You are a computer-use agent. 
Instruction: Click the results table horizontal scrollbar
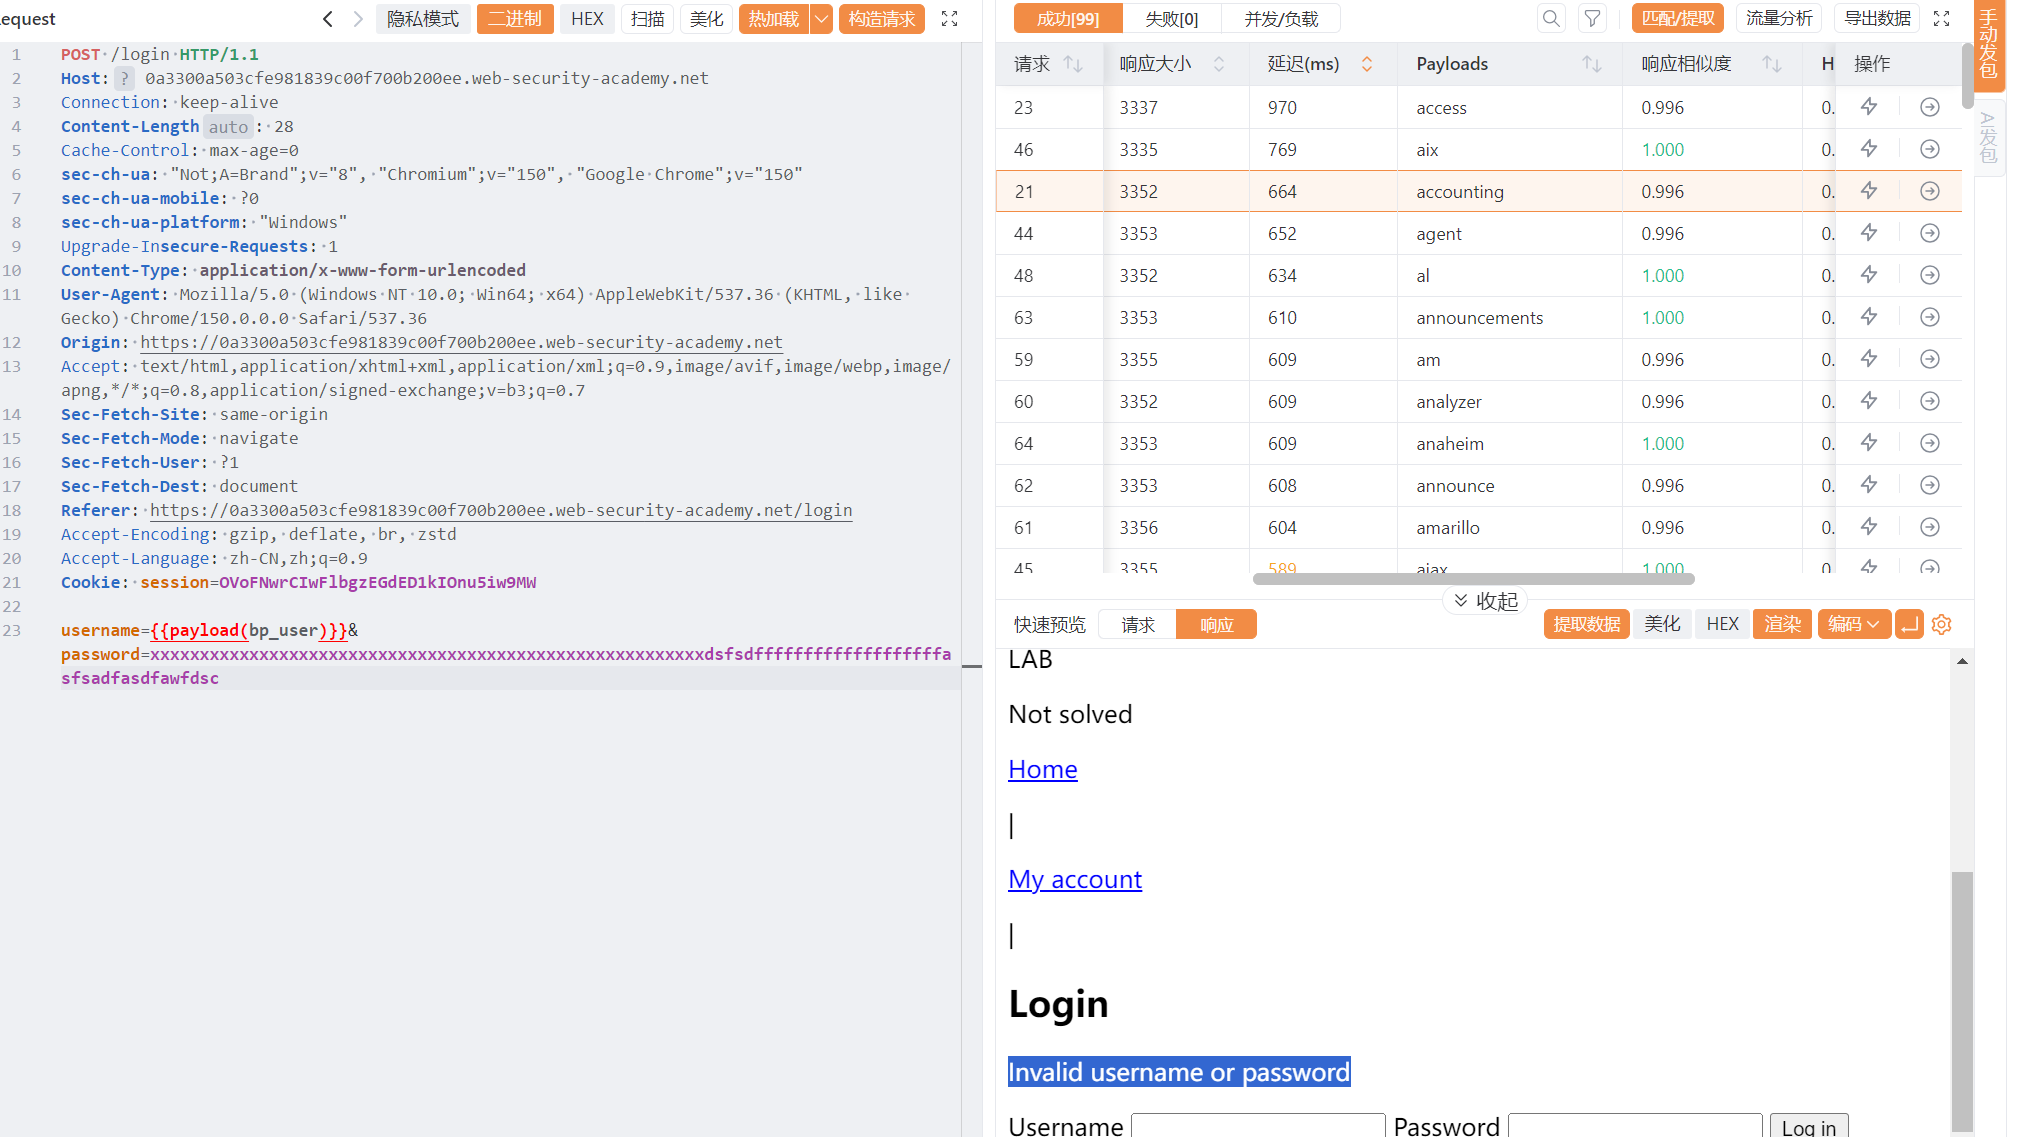(1473, 578)
